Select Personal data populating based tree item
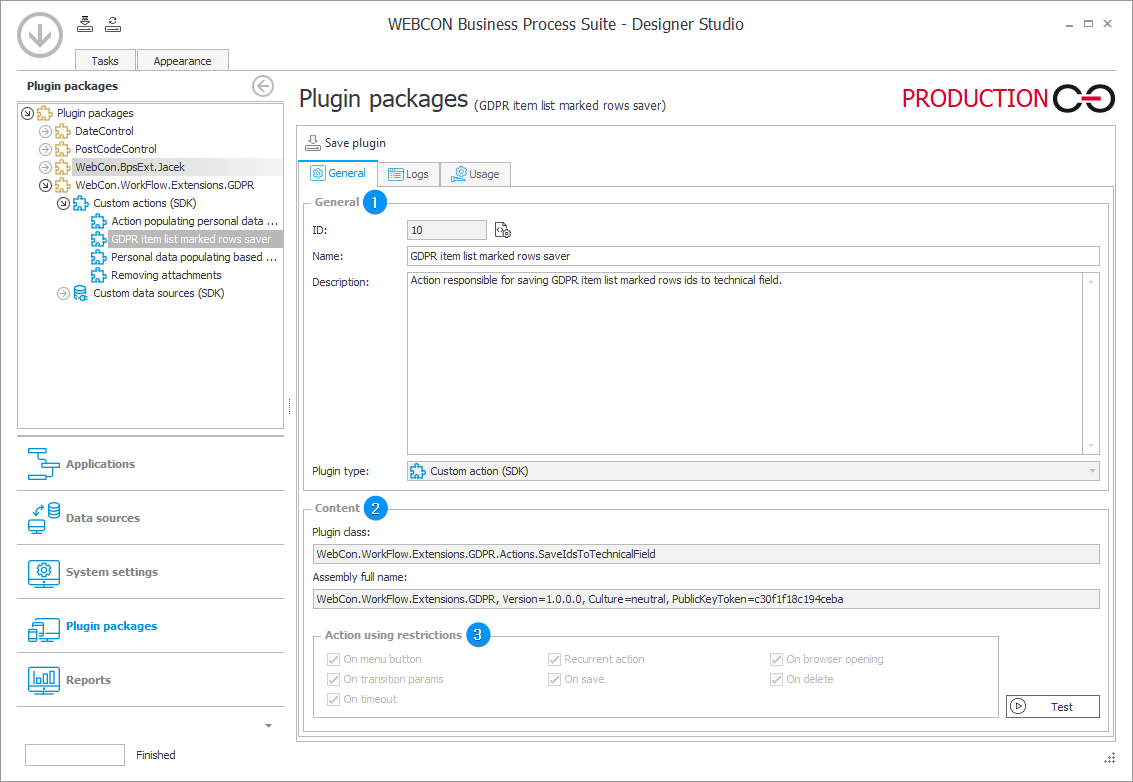 click(194, 257)
